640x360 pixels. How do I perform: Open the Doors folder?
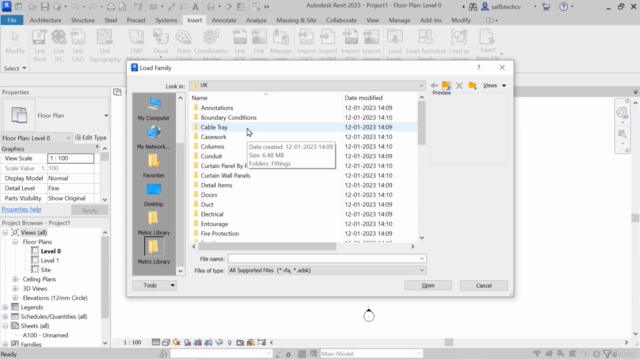pyautogui.click(x=209, y=195)
